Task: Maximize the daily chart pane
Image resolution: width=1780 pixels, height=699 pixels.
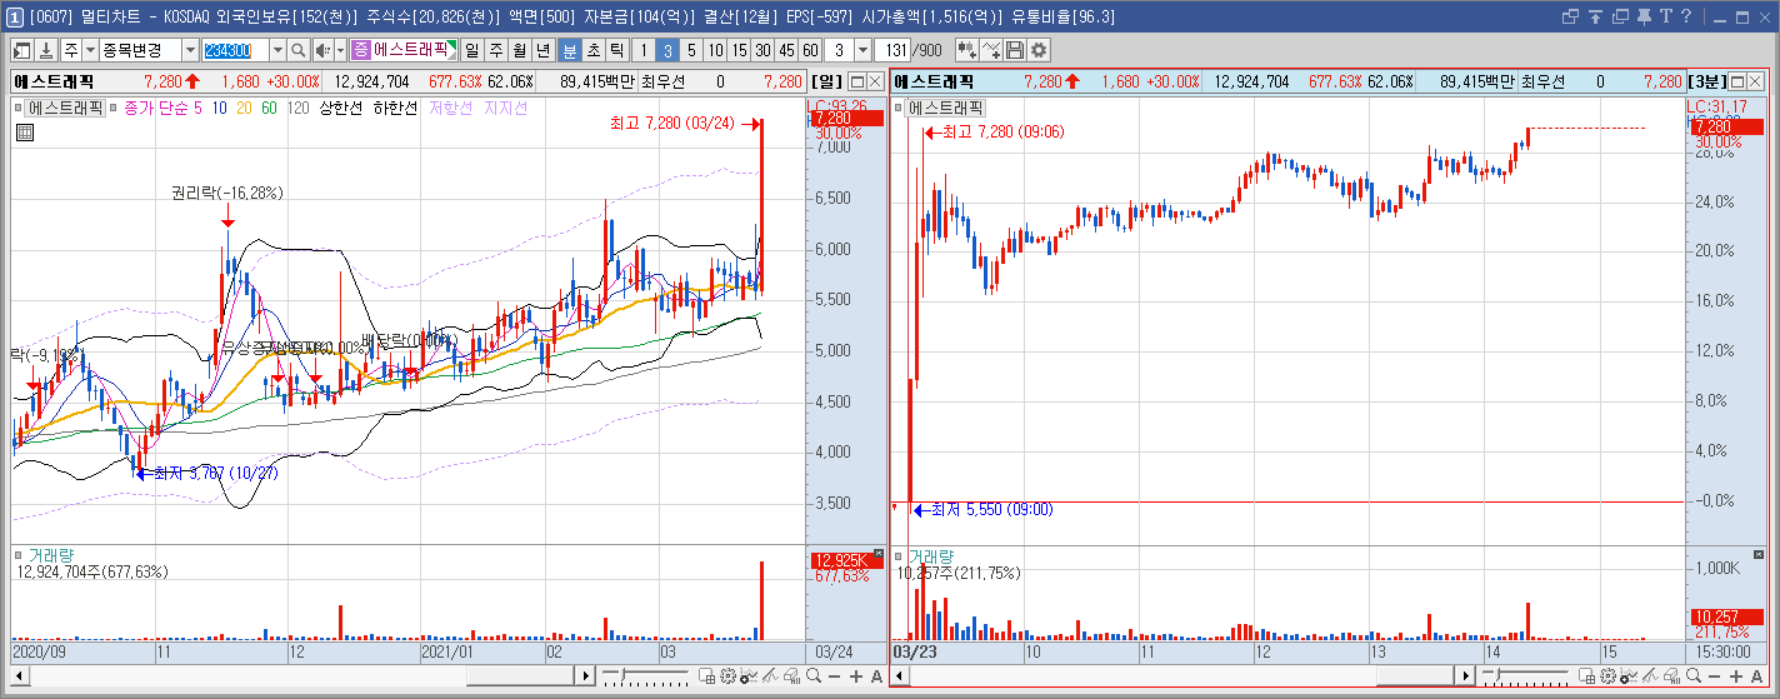Action: point(857,82)
